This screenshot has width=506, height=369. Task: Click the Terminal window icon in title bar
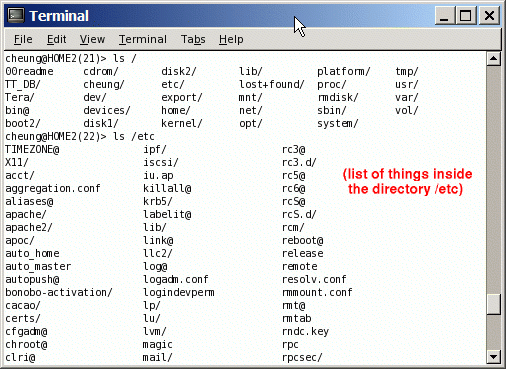tap(16, 15)
